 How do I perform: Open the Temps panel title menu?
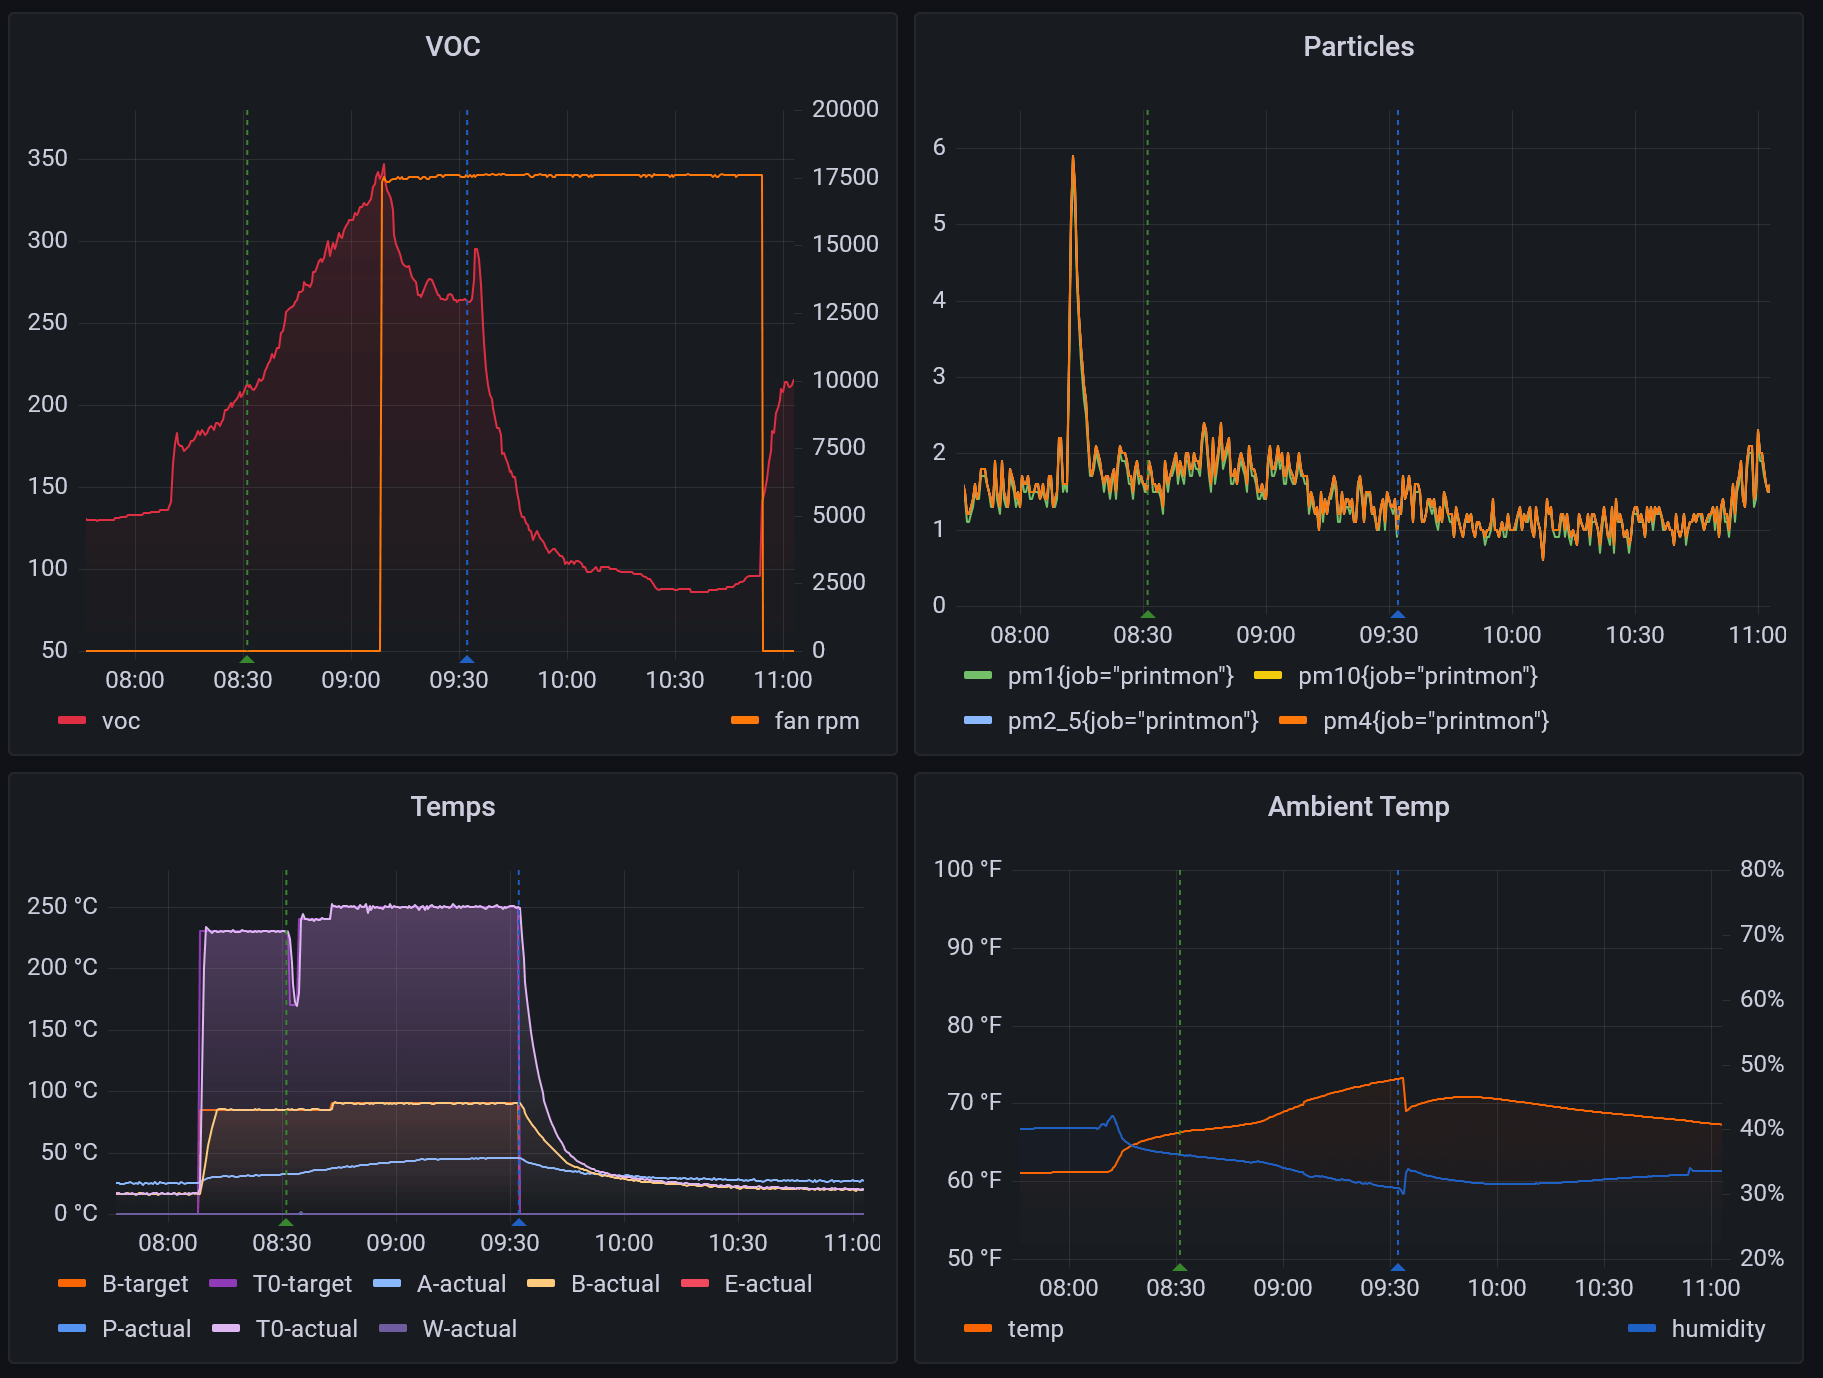tap(453, 806)
